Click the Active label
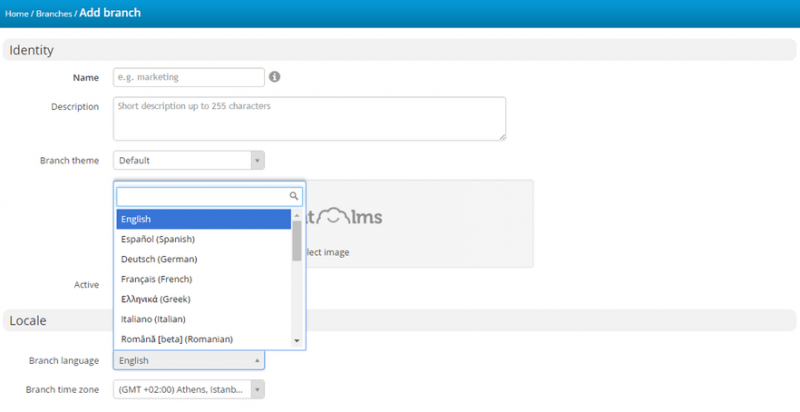The image size is (800, 412). (x=86, y=285)
